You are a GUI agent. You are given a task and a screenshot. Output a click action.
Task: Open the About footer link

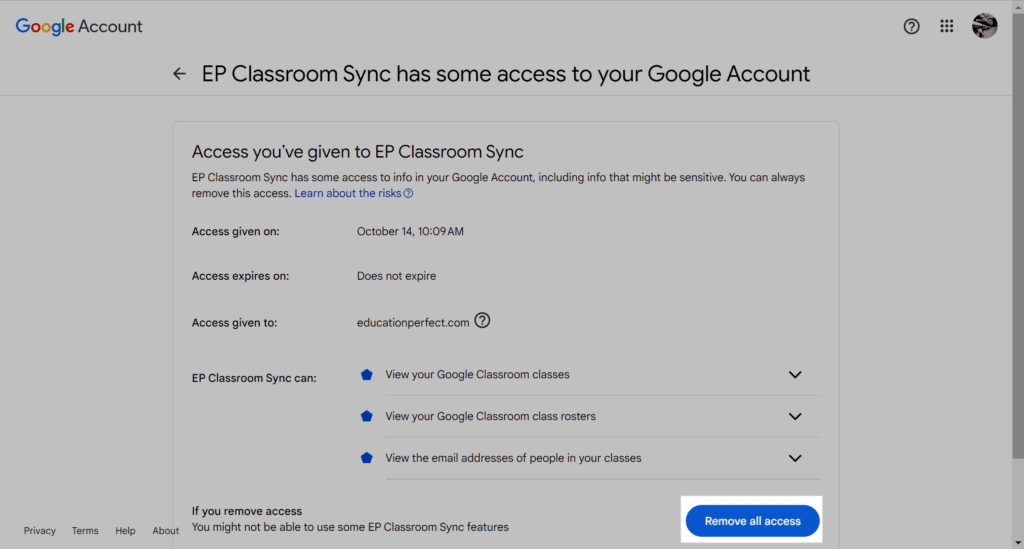165,531
